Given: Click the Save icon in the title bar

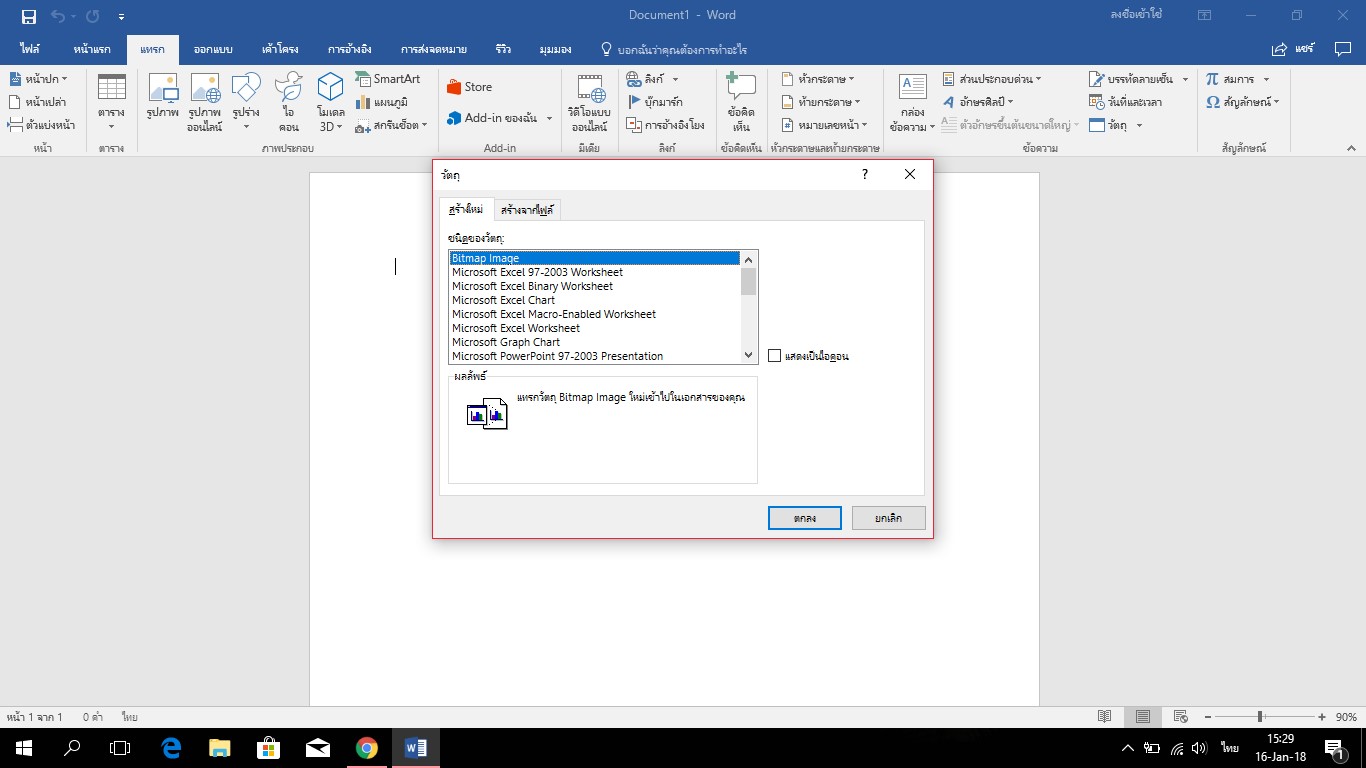Looking at the screenshot, I should [28, 16].
